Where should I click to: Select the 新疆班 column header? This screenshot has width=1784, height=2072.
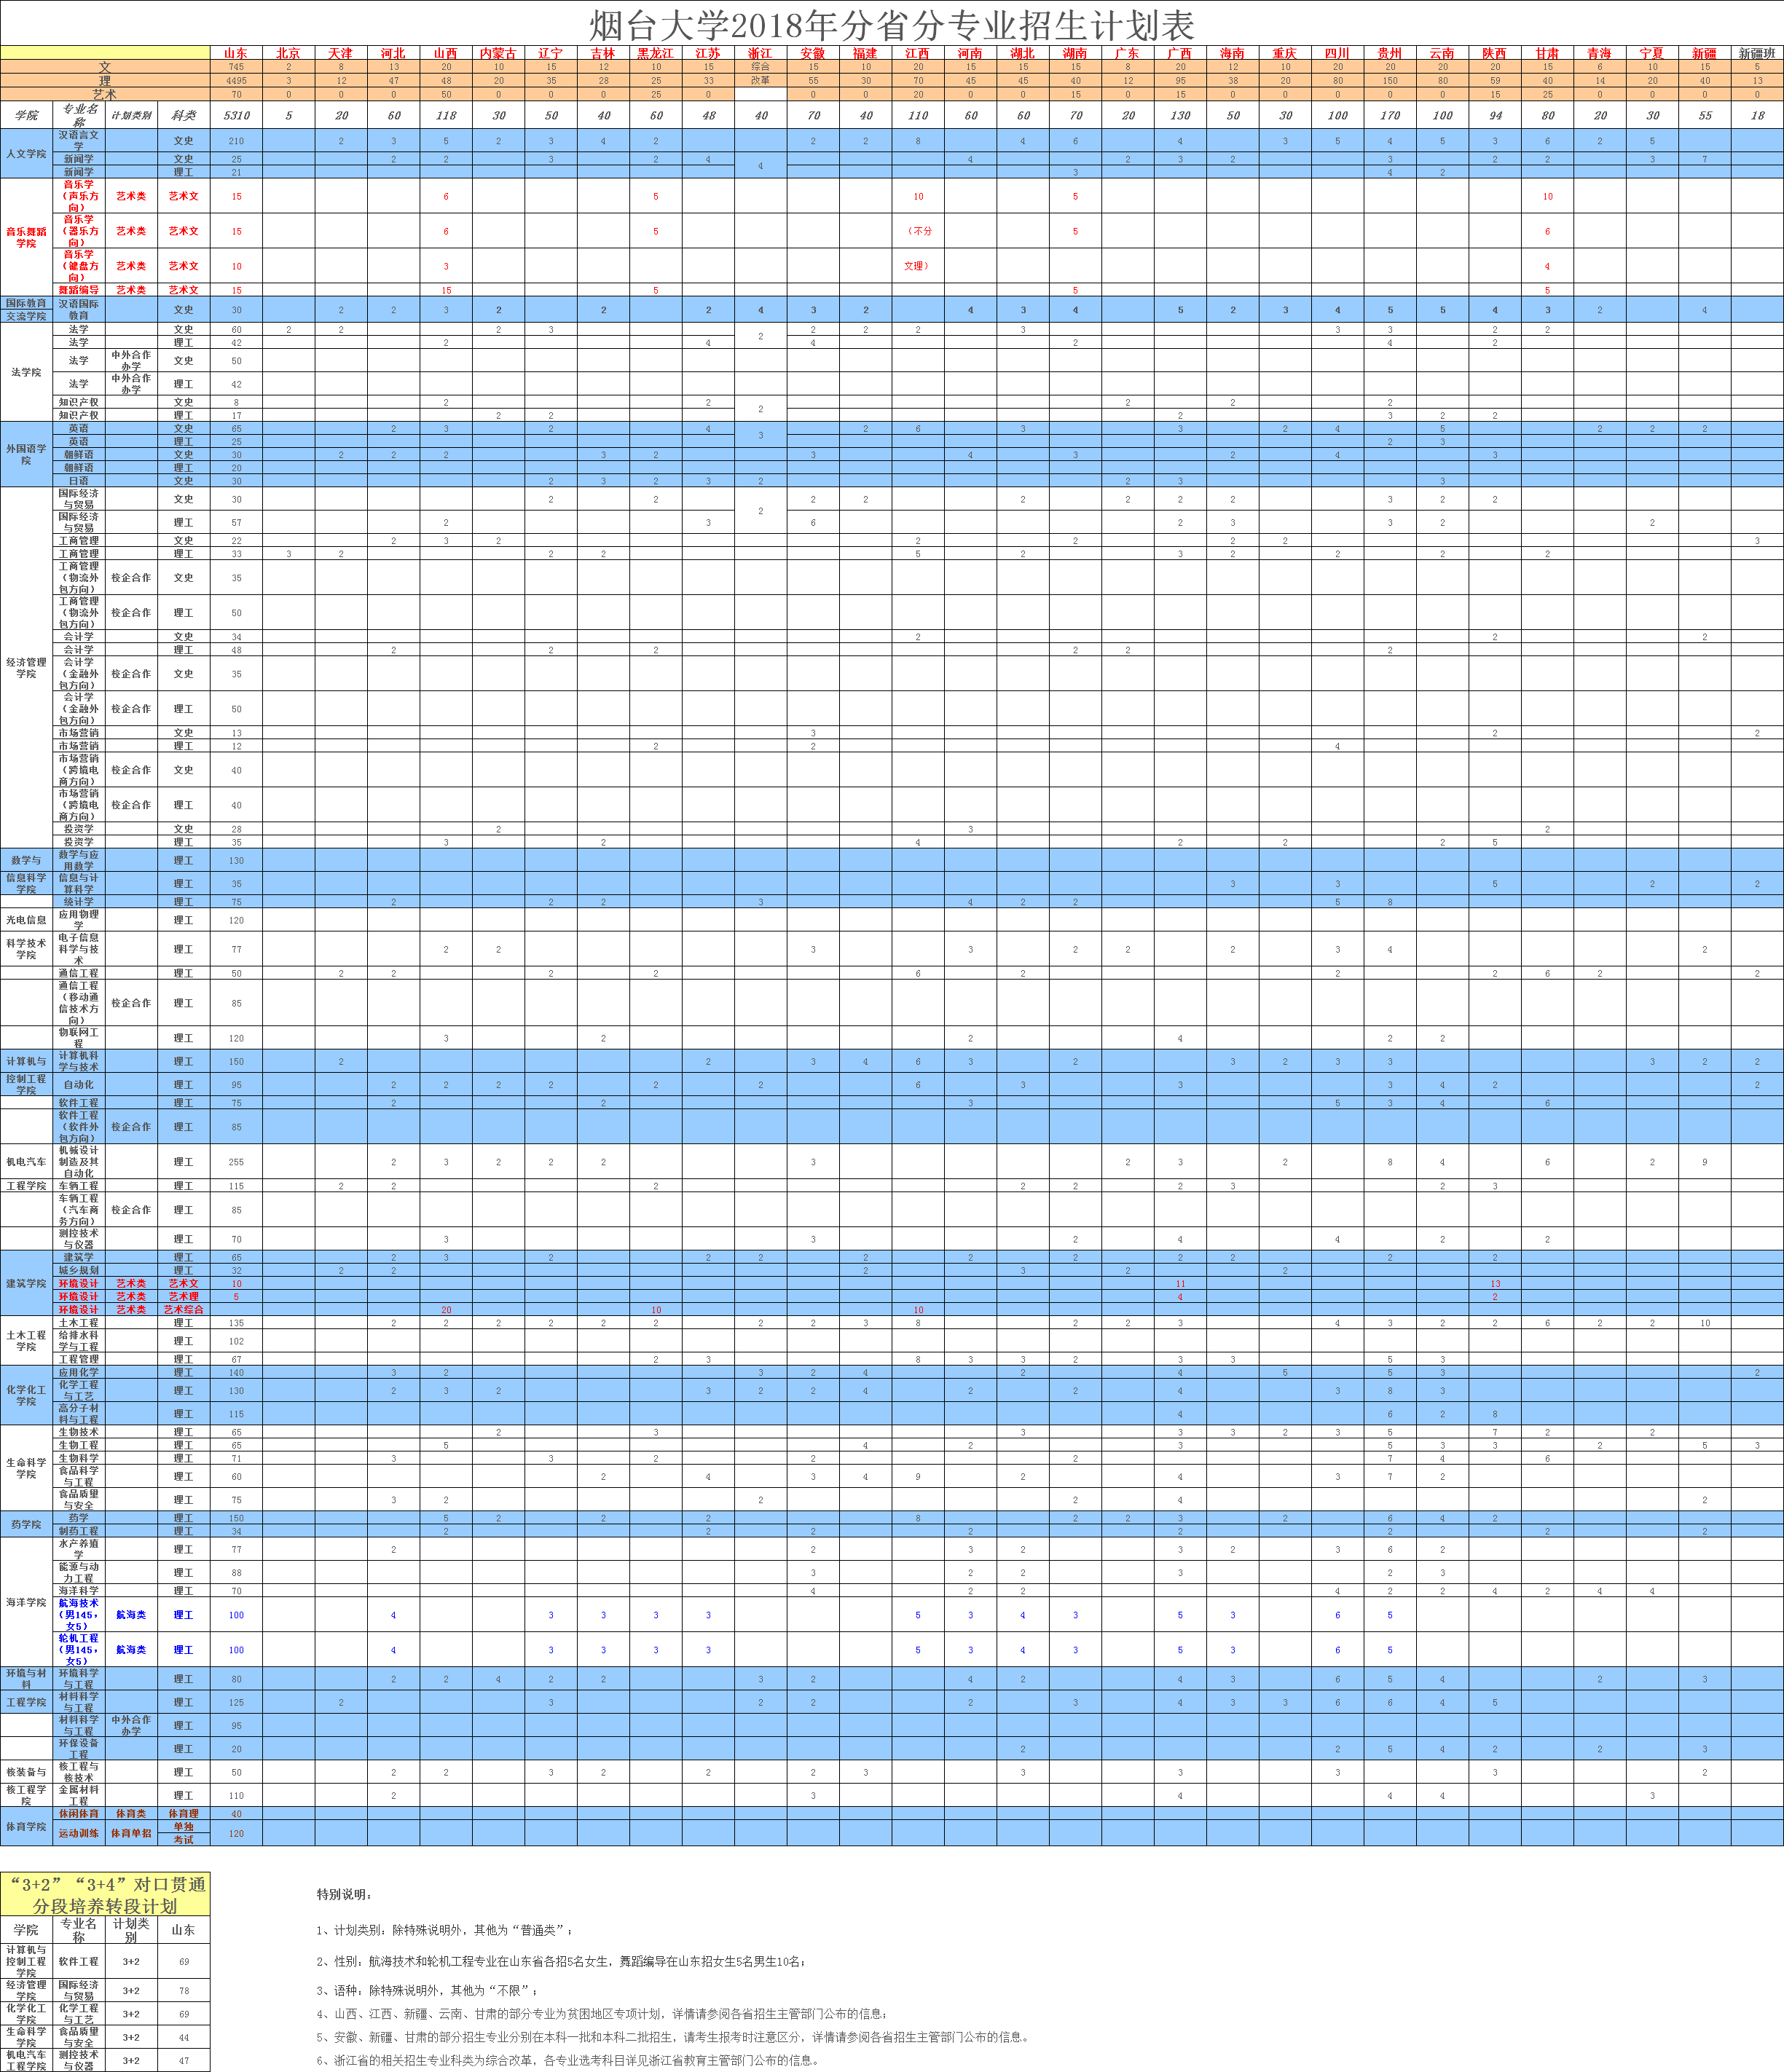click(1757, 53)
